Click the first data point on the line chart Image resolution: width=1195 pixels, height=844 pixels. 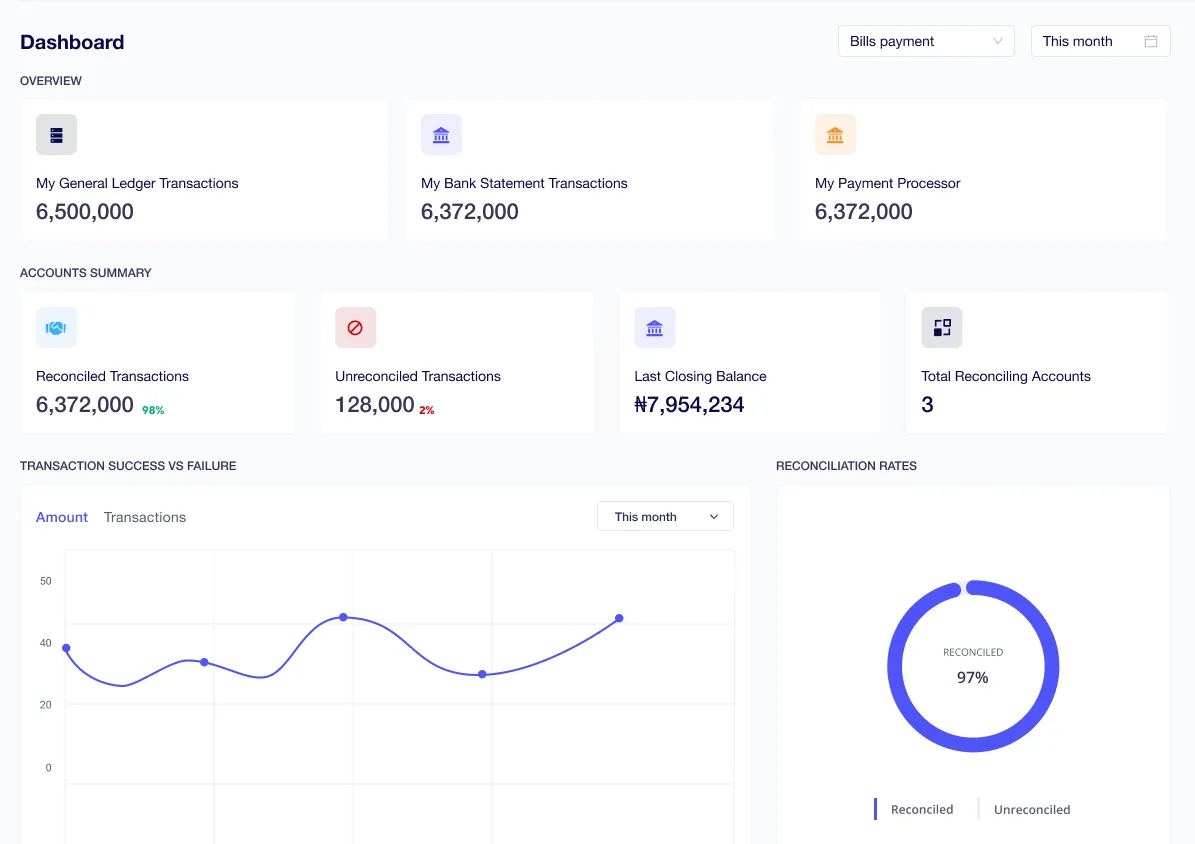pyautogui.click(x=66, y=648)
